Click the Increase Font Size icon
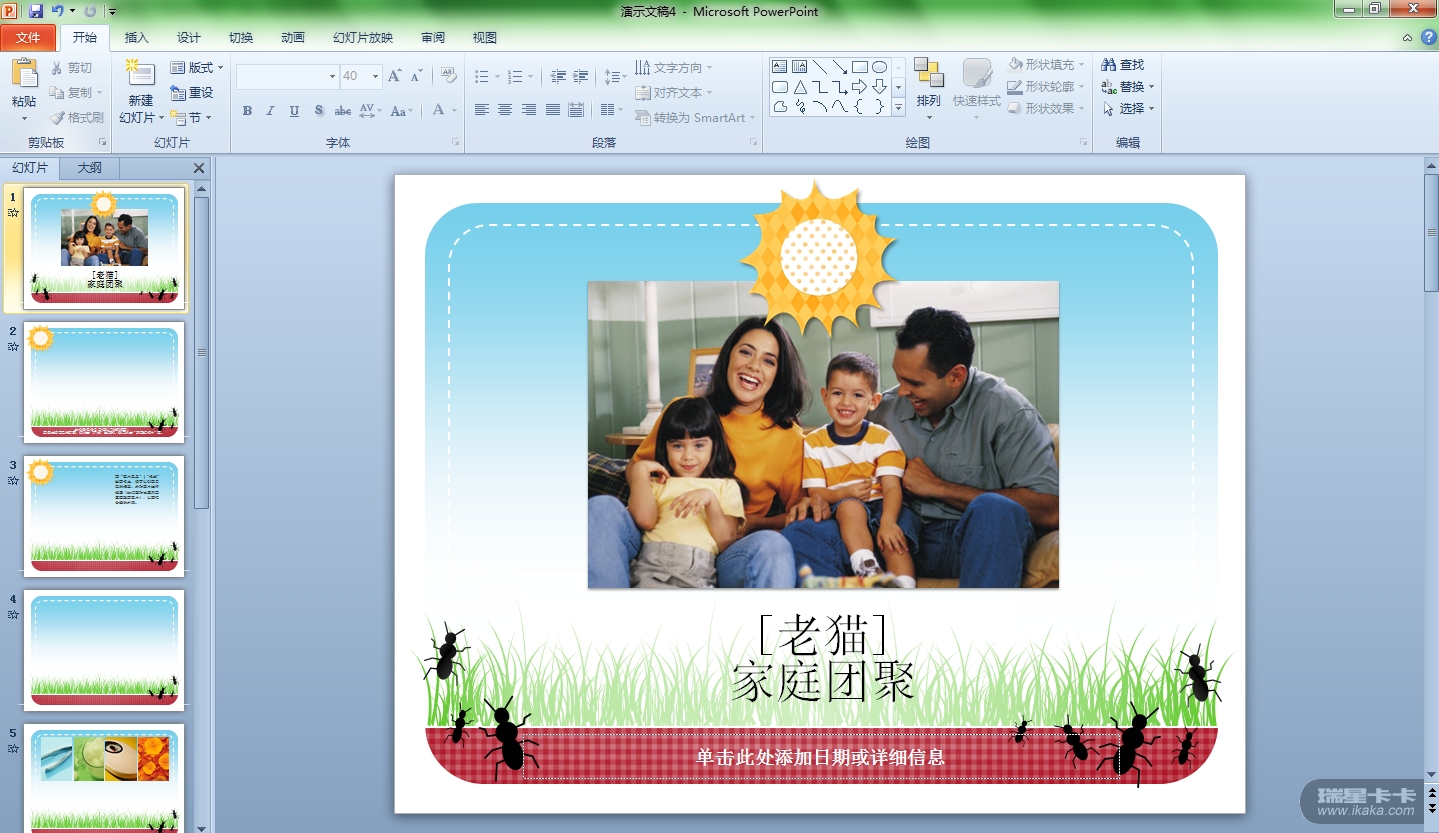Screen dimensions: 1439x833 [395, 76]
